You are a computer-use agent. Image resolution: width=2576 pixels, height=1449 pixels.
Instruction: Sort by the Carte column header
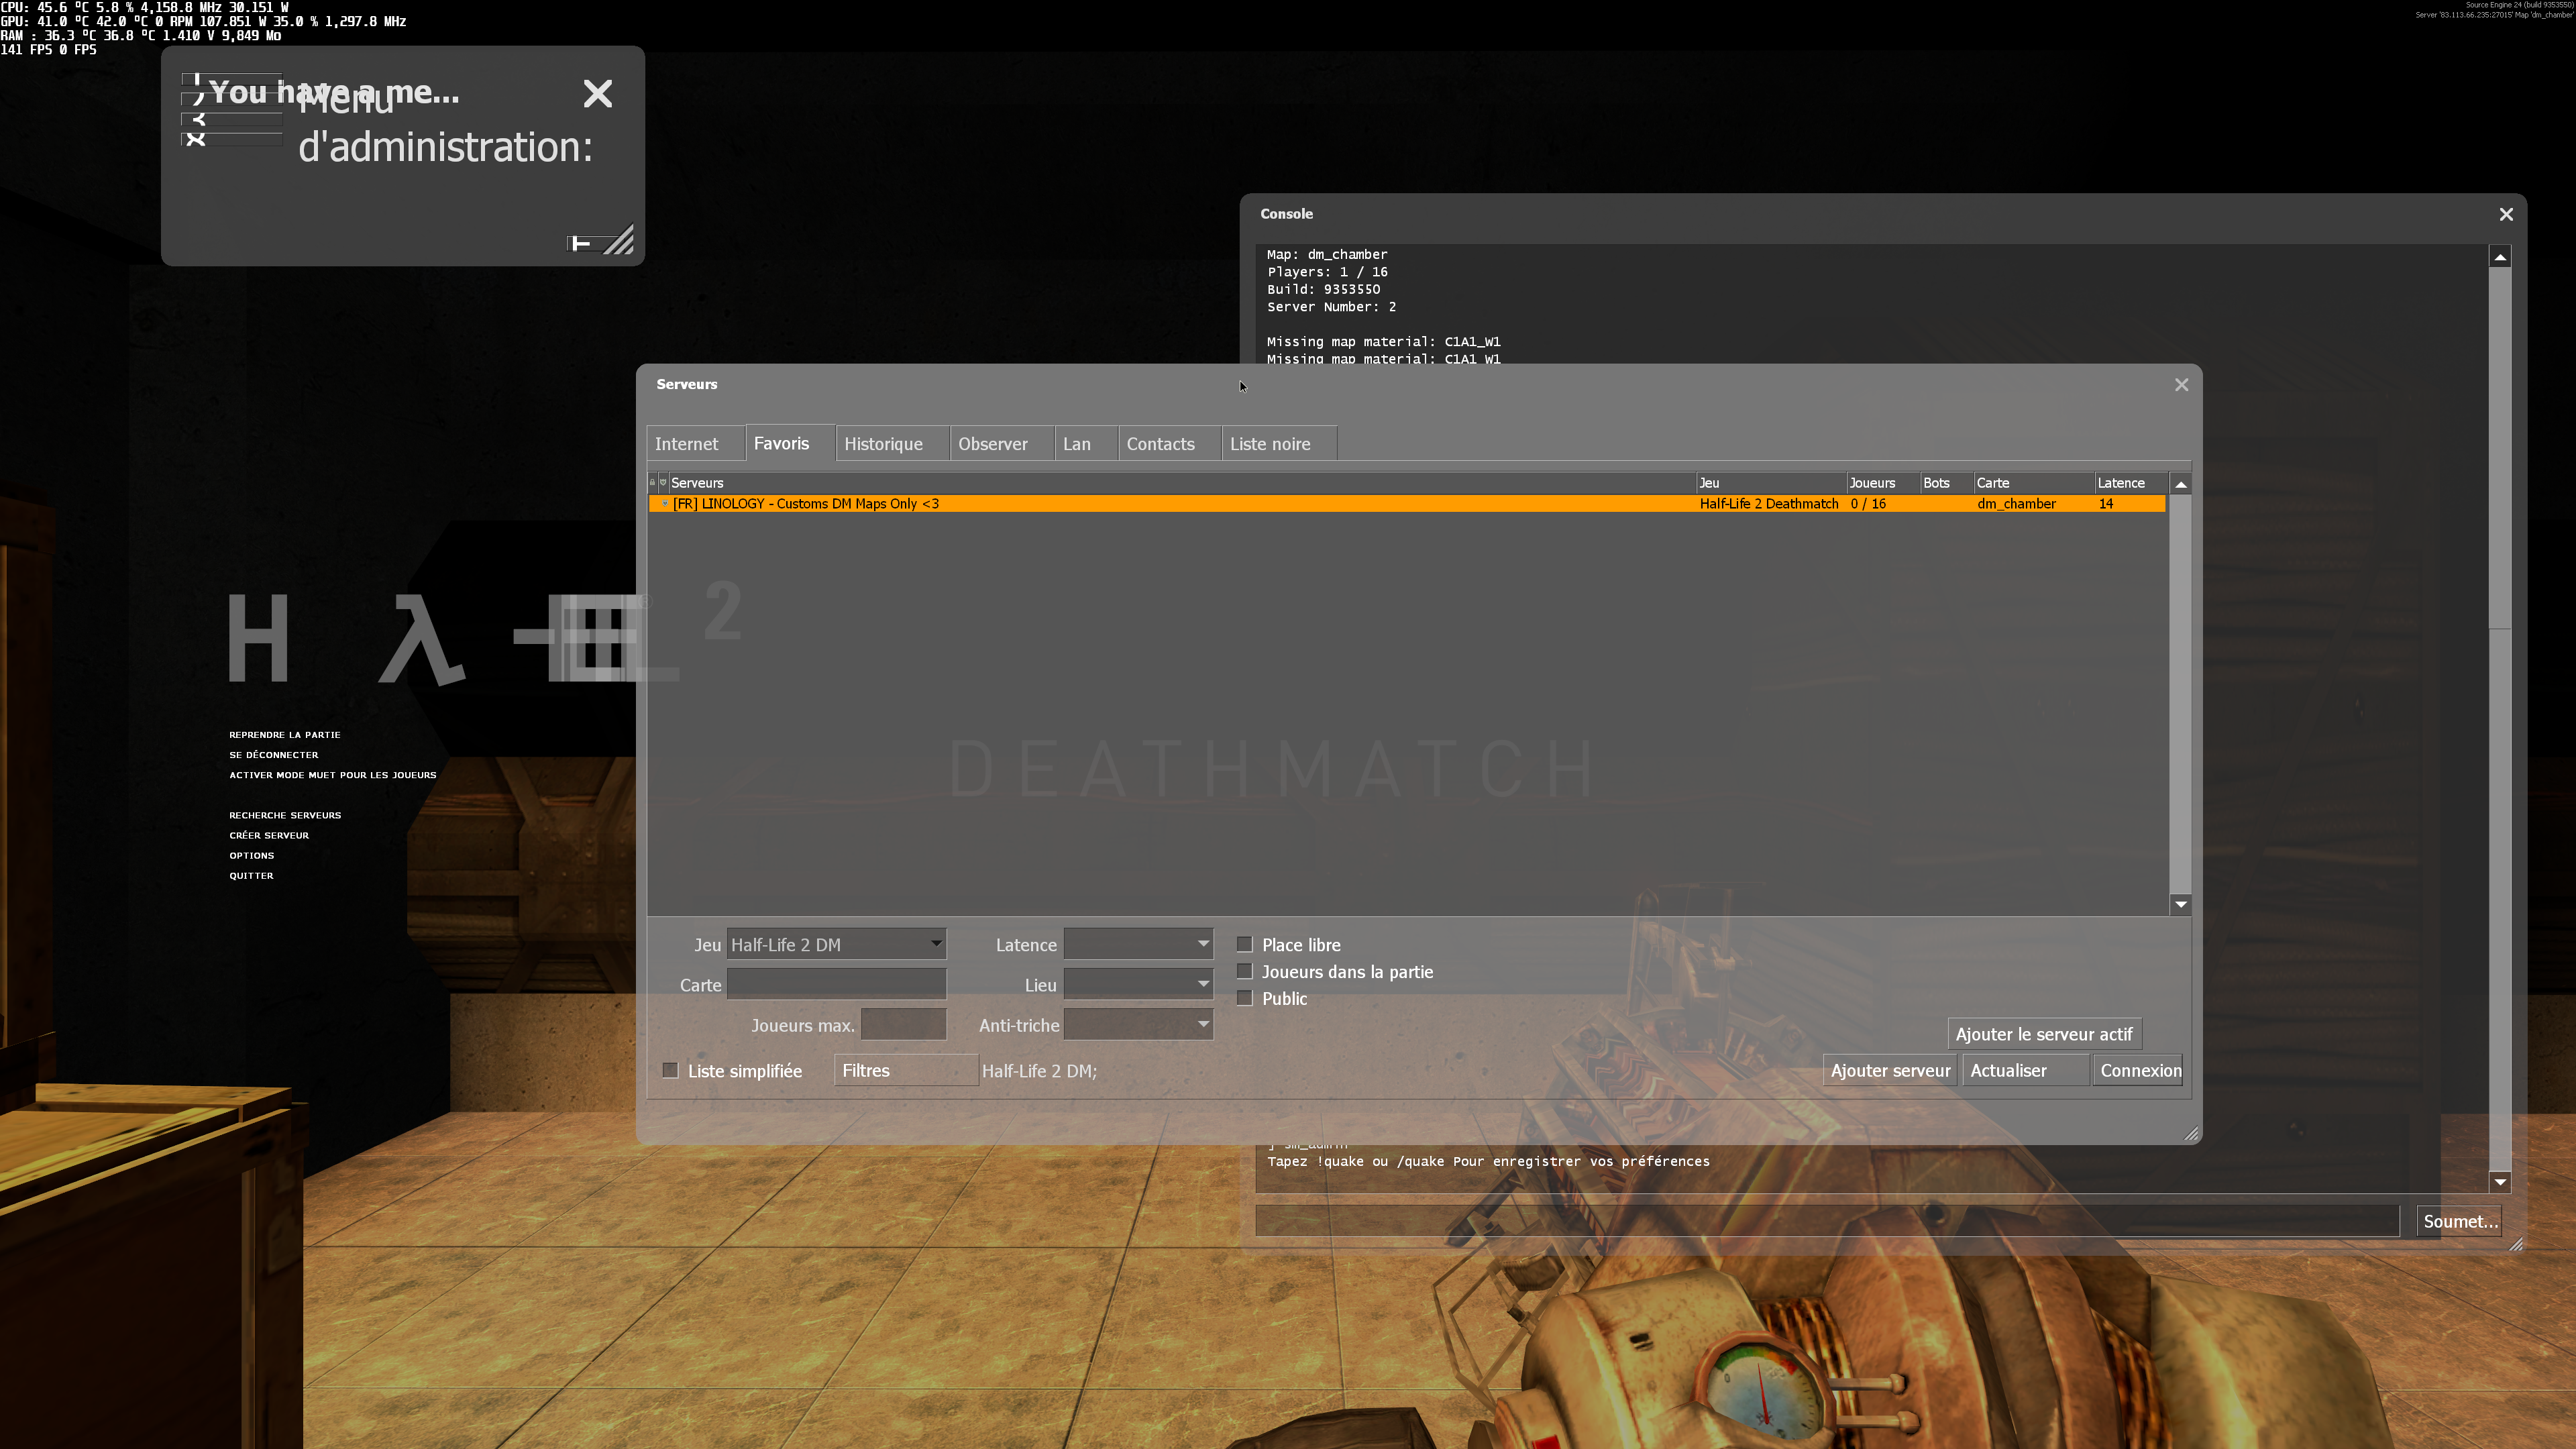click(x=2034, y=483)
